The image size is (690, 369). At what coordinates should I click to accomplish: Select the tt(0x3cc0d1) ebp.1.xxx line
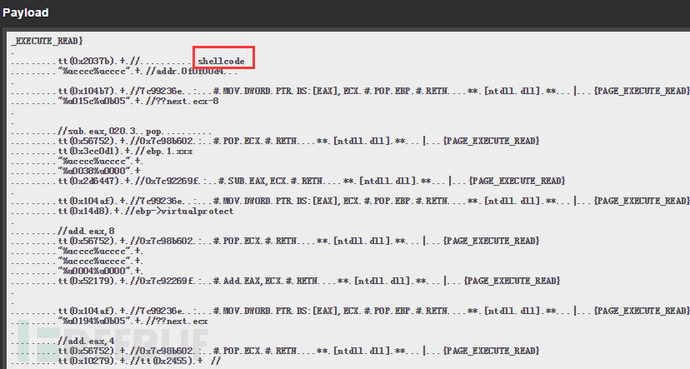pyautogui.click(x=125, y=151)
